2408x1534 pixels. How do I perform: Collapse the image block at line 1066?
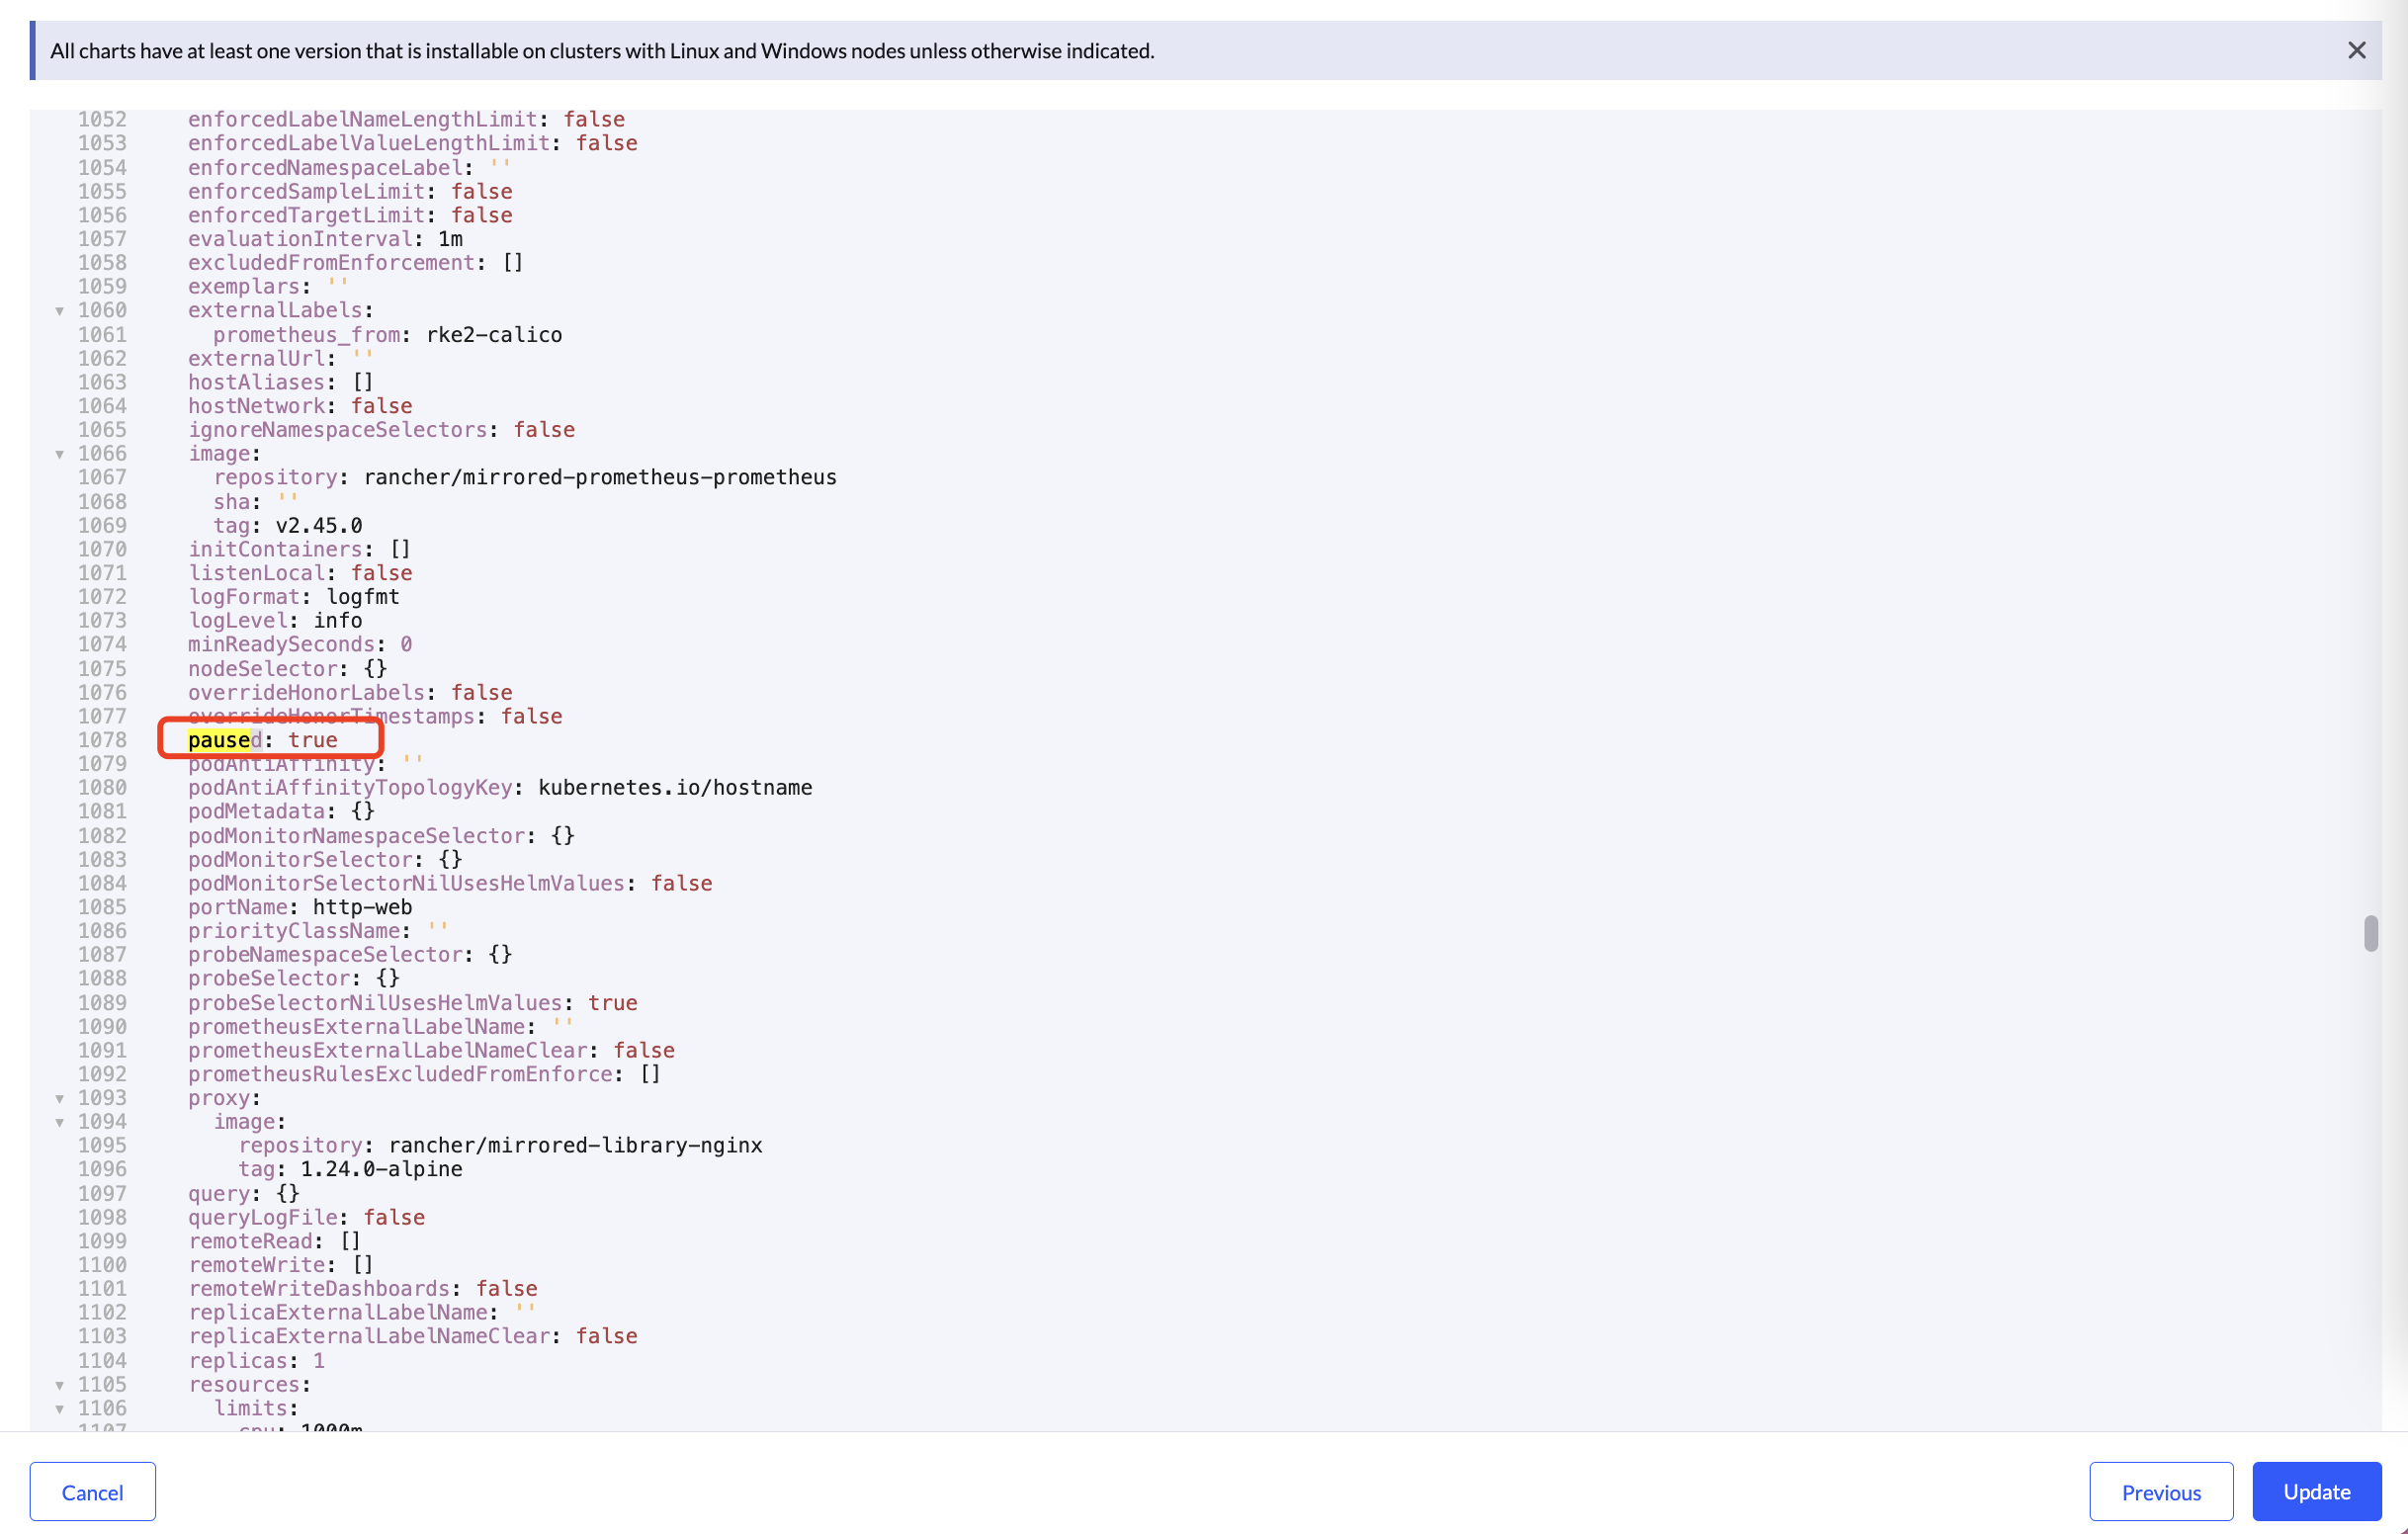(x=60, y=454)
